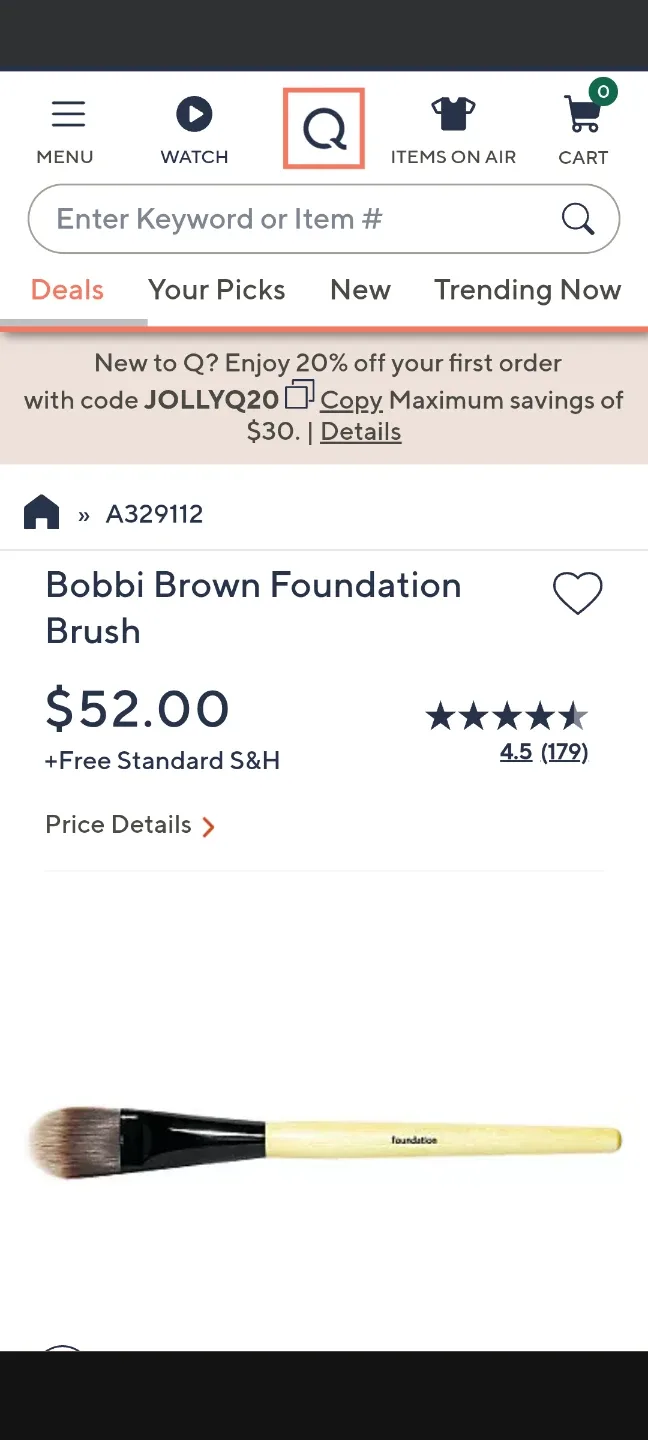Open the promo Details link
Screen dimensions: 648x1440
(x=360, y=432)
